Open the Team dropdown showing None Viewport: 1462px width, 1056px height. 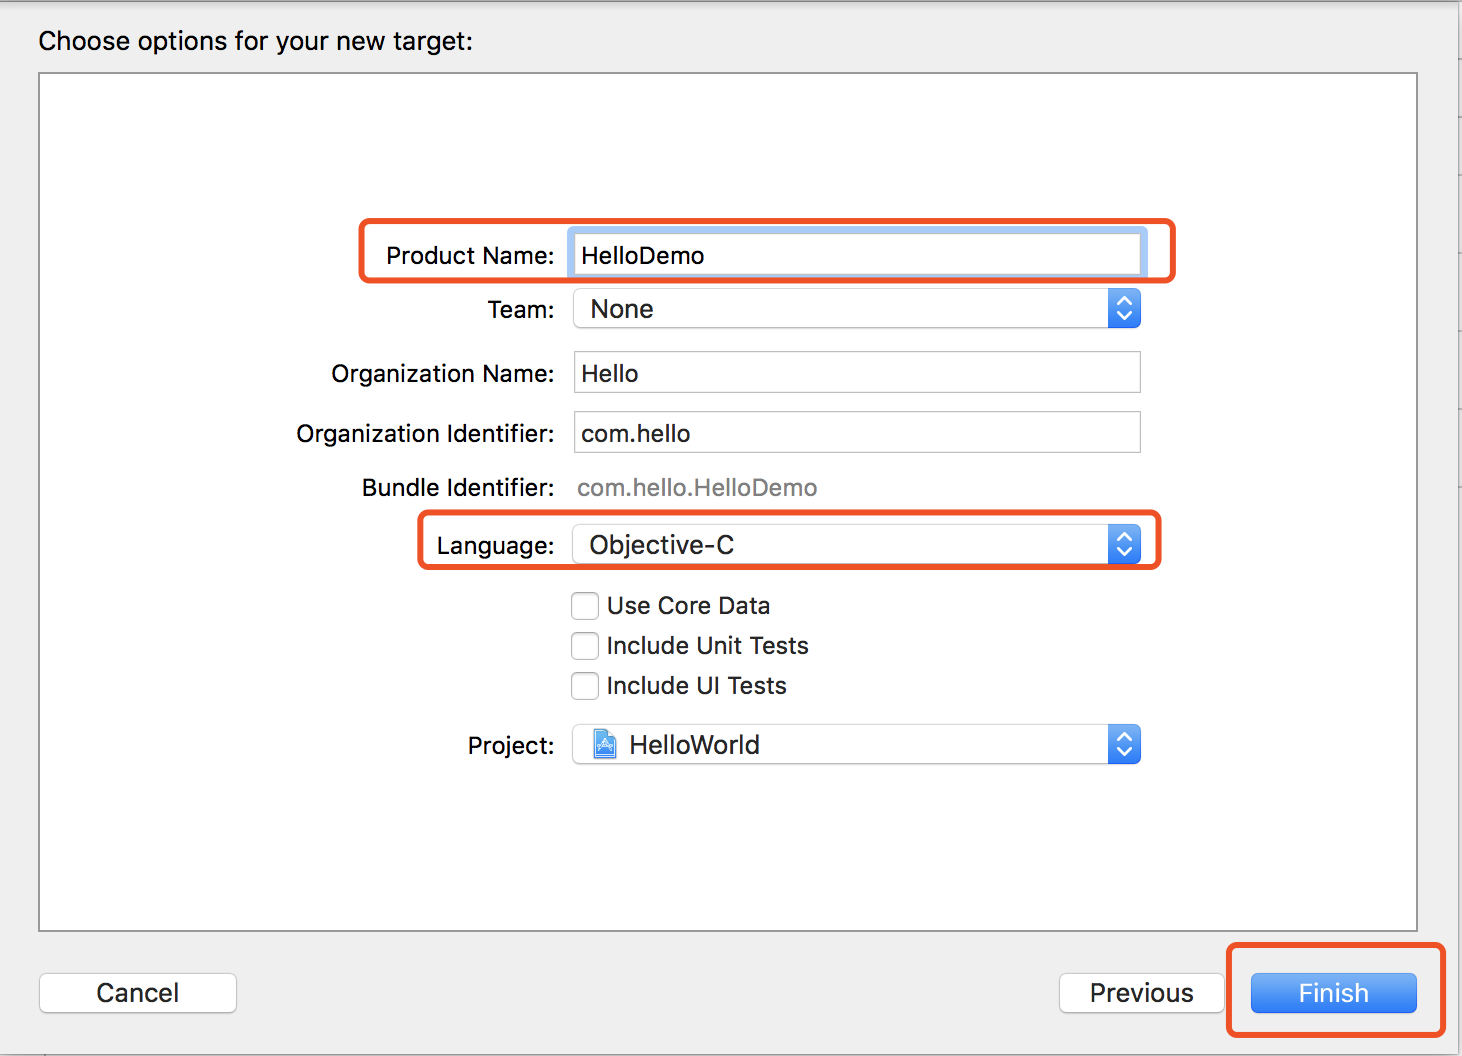point(840,309)
